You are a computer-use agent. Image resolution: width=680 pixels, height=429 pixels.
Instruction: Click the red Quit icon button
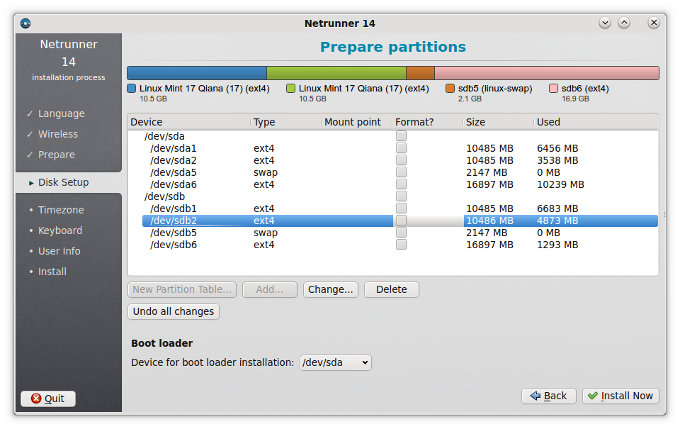pos(36,398)
